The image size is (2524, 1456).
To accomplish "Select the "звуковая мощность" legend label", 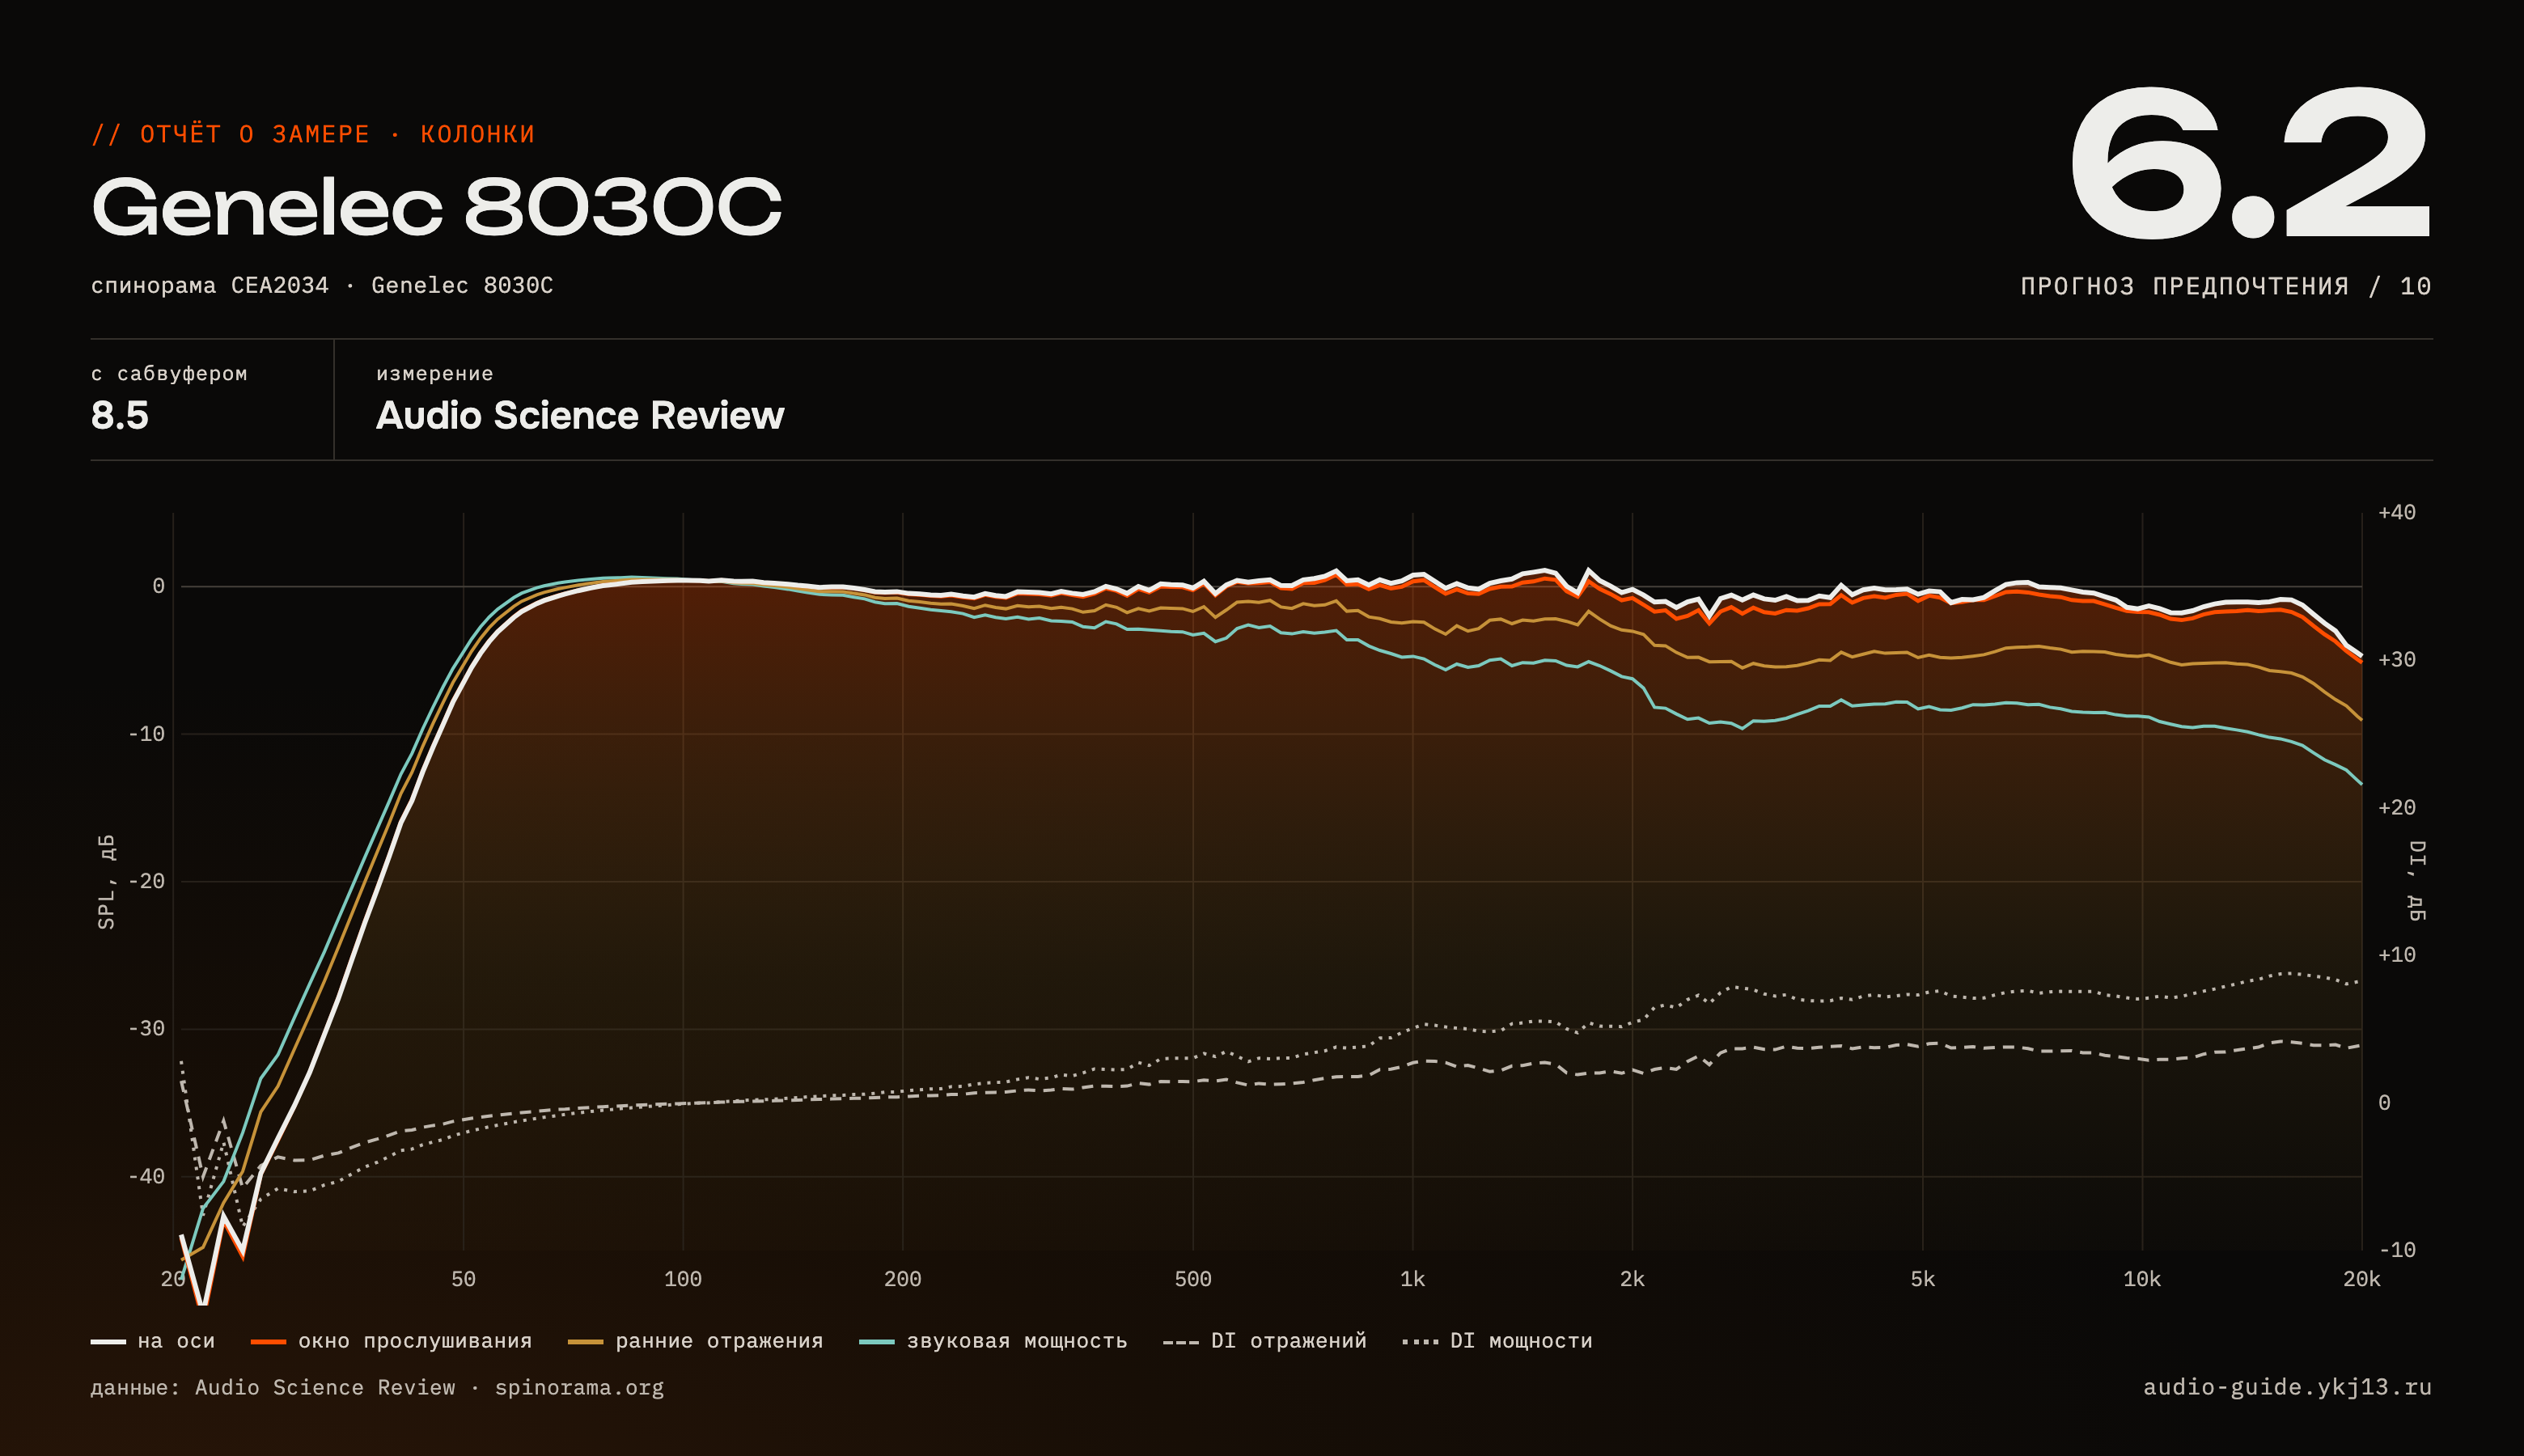I will pos(1017,1341).
